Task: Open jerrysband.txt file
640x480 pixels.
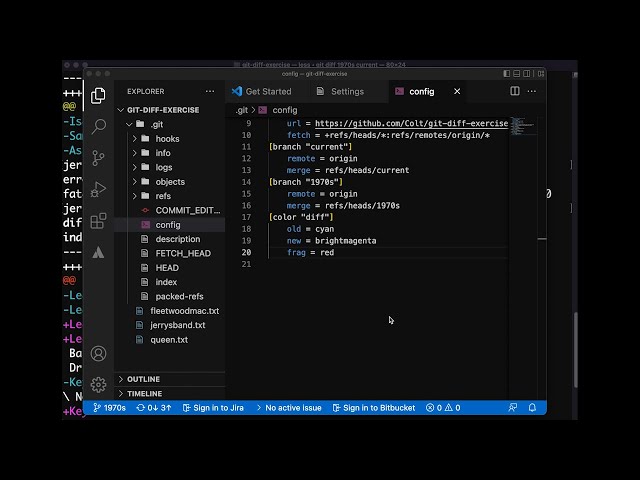Action: pyautogui.click(x=169, y=325)
